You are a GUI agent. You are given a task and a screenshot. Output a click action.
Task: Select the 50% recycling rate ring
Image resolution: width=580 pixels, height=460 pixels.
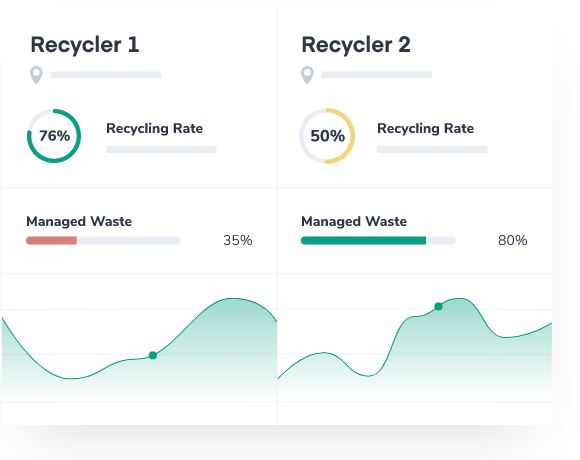[327, 136]
